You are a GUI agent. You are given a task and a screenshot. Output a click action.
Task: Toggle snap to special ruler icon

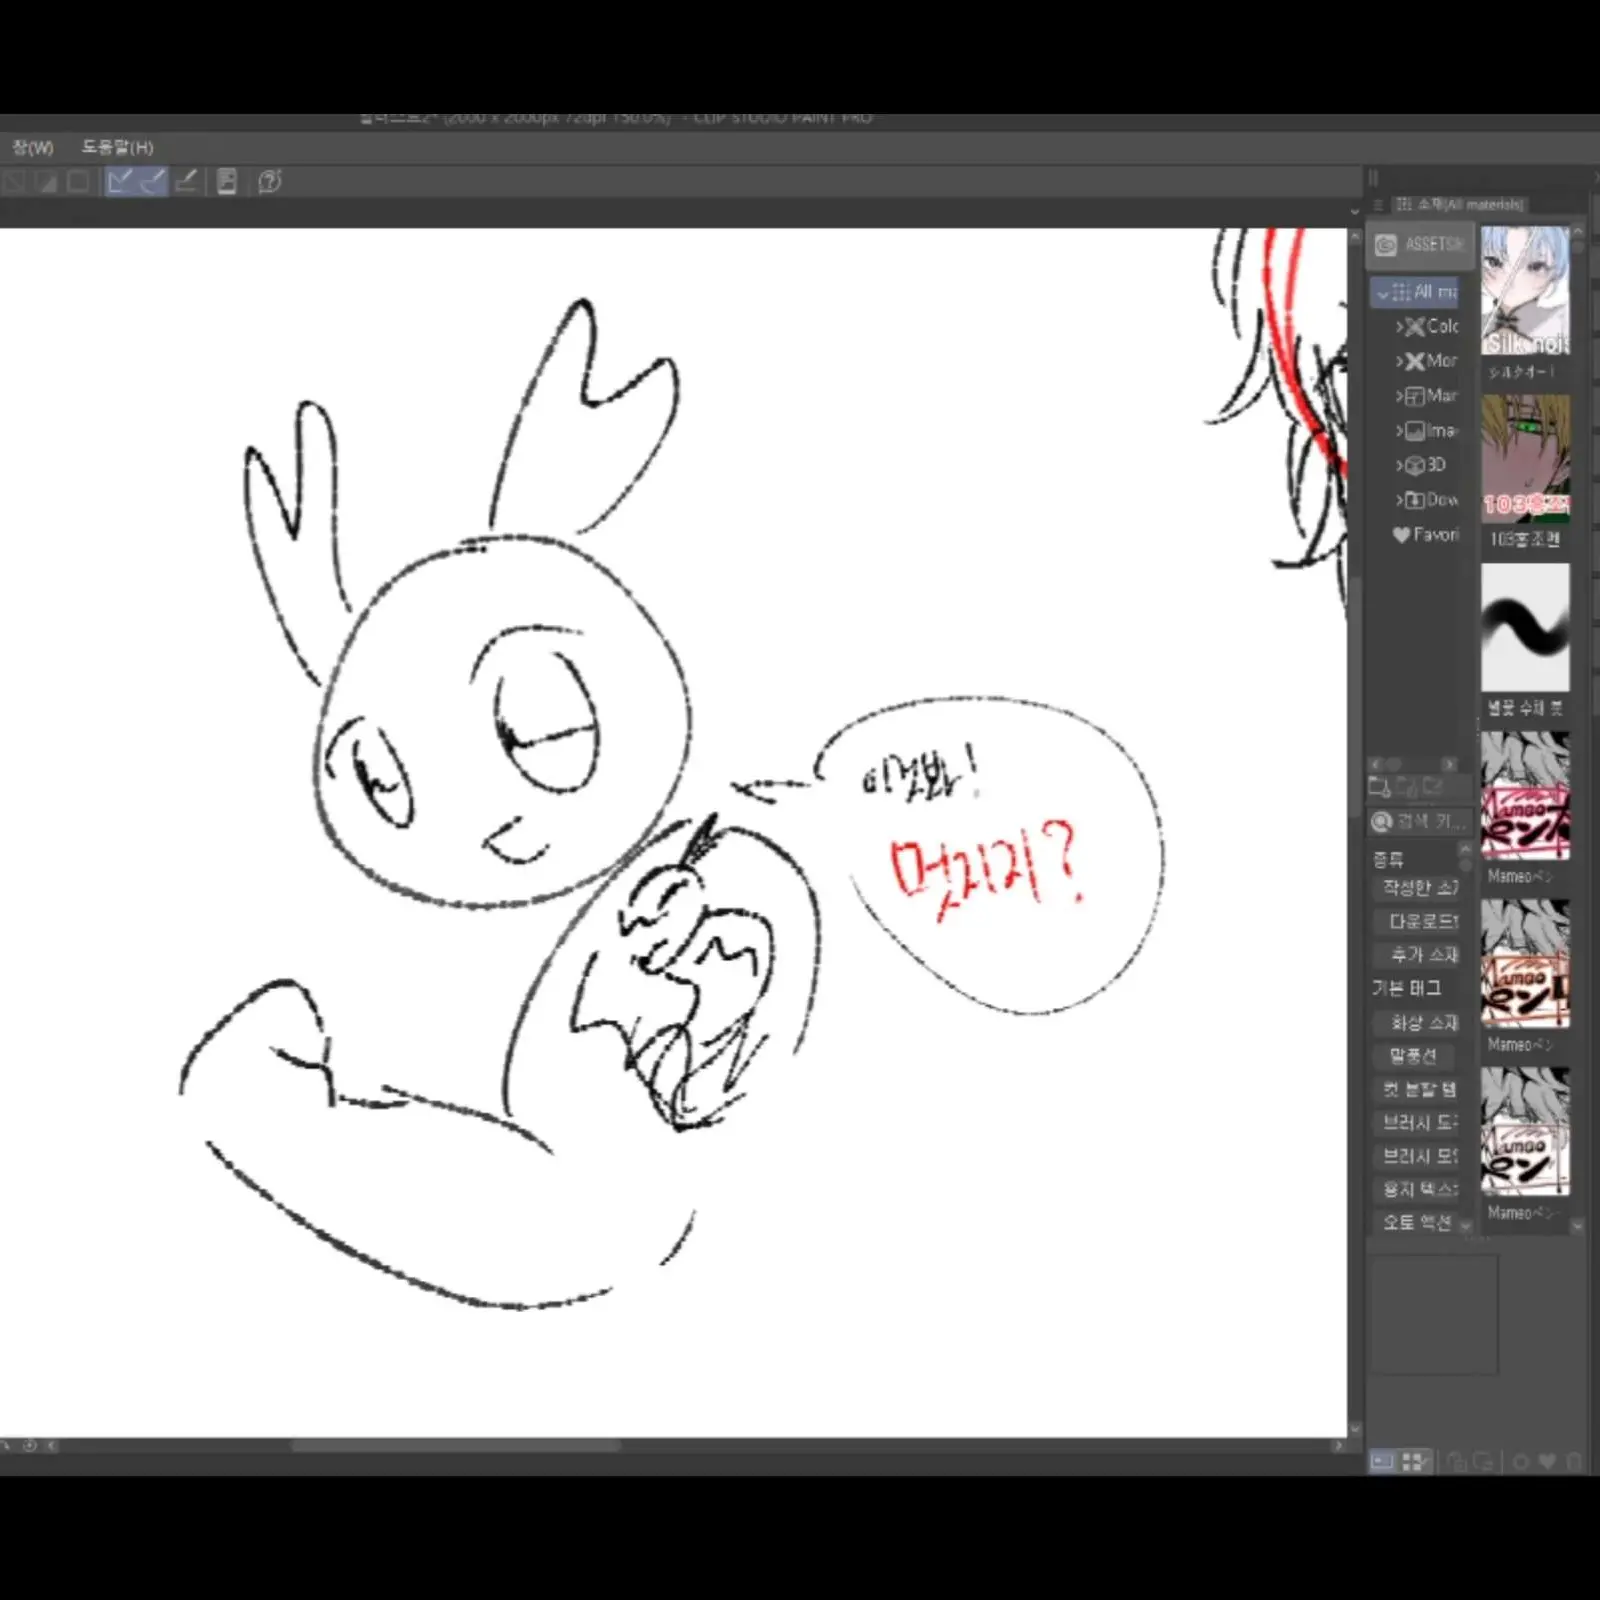[152, 181]
